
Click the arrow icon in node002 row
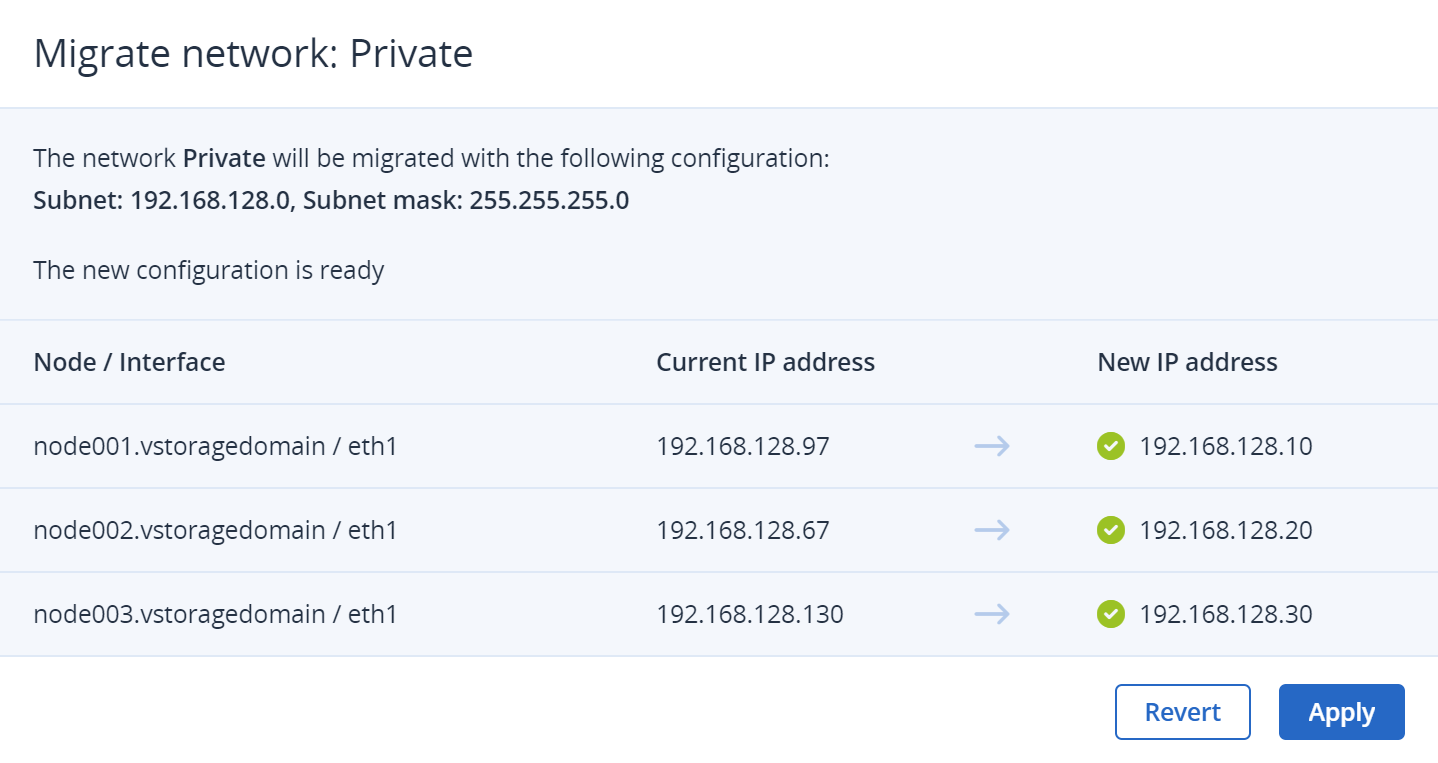coord(992,530)
